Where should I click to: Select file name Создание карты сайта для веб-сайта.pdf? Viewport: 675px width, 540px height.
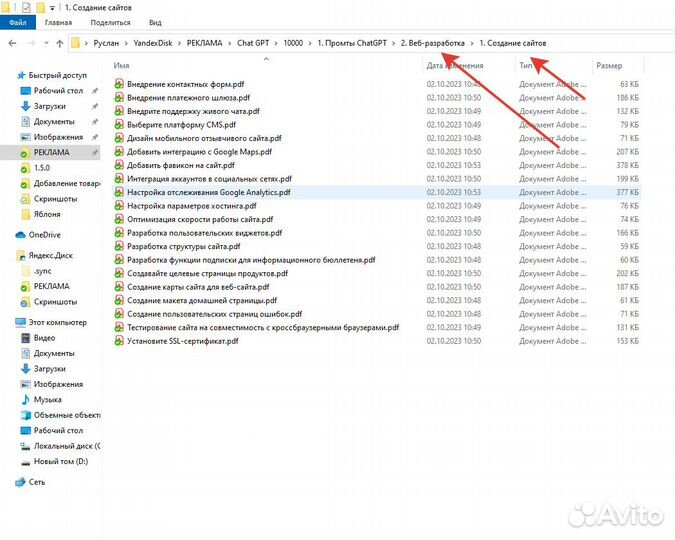click(x=198, y=287)
